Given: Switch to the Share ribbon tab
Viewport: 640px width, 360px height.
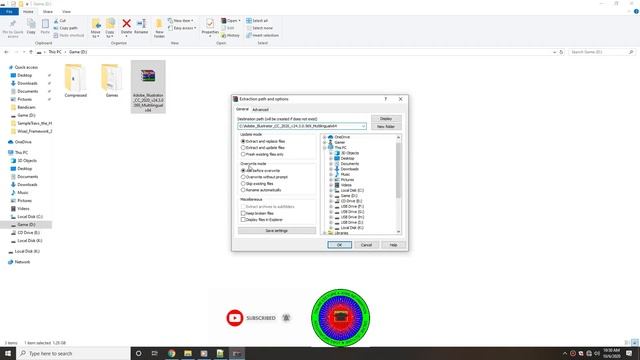Looking at the screenshot, I should pyautogui.click(x=48, y=11).
